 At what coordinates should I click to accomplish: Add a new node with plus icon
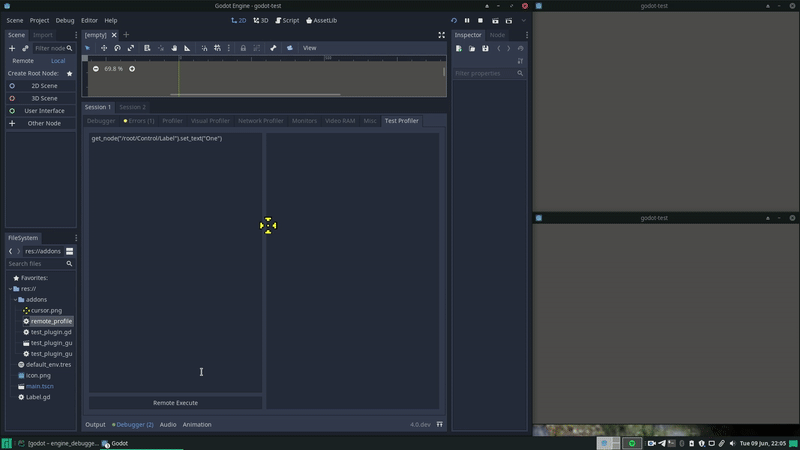(12, 48)
